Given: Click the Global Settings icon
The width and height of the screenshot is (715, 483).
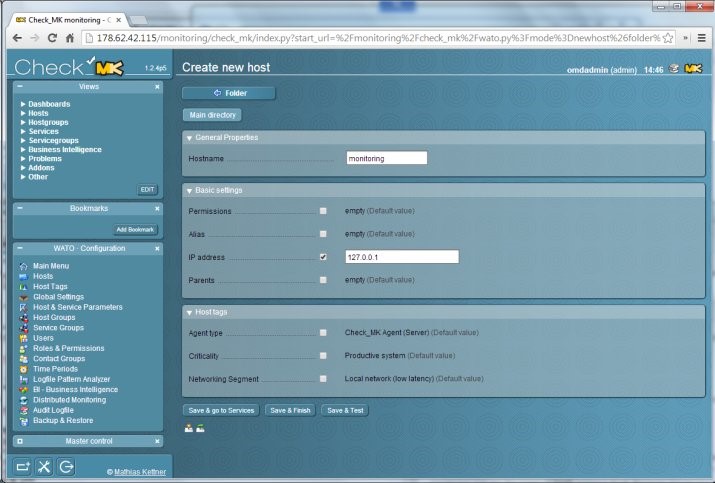Looking at the screenshot, I should click(x=23, y=297).
